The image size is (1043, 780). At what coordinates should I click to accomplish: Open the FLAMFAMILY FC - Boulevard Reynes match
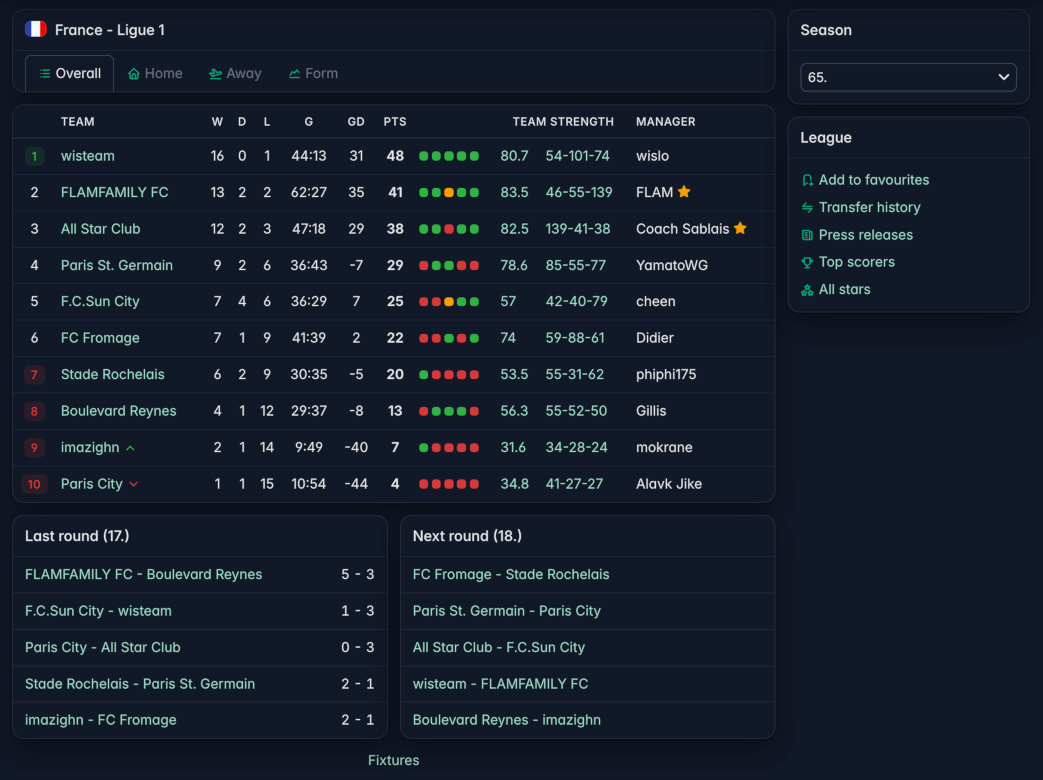tap(144, 575)
